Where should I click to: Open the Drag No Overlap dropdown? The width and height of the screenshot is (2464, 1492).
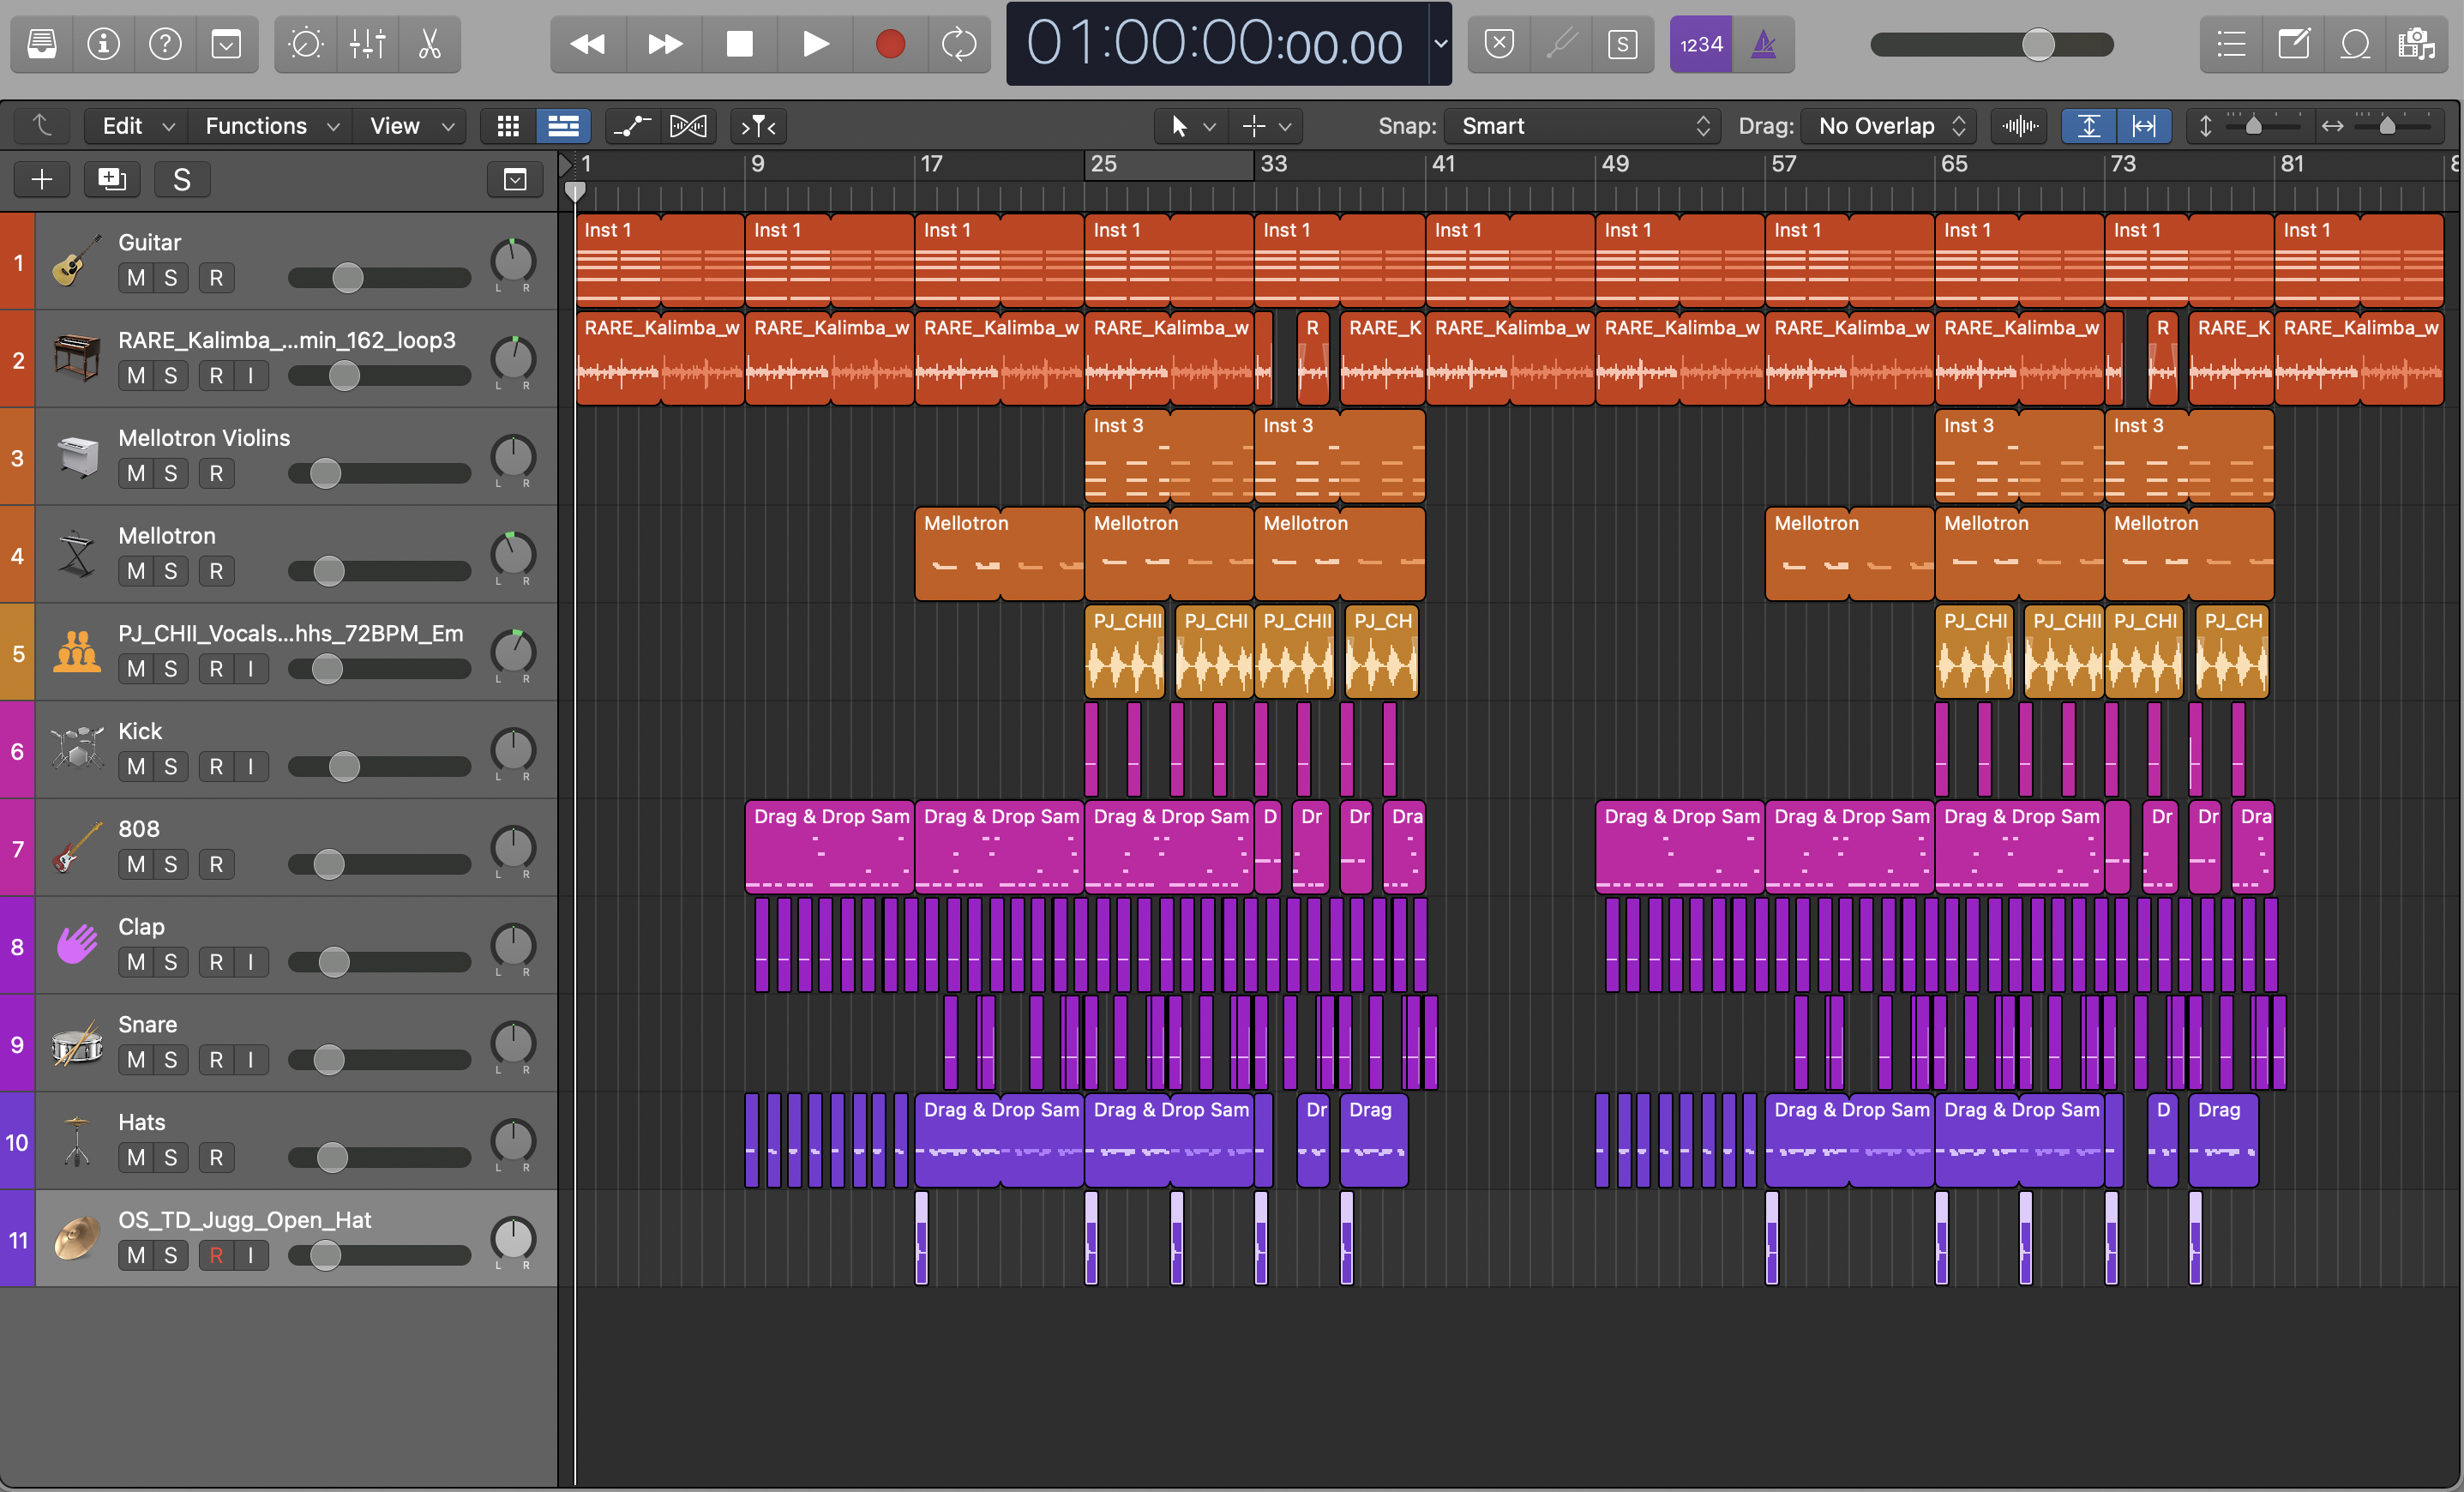coord(1888,126)
